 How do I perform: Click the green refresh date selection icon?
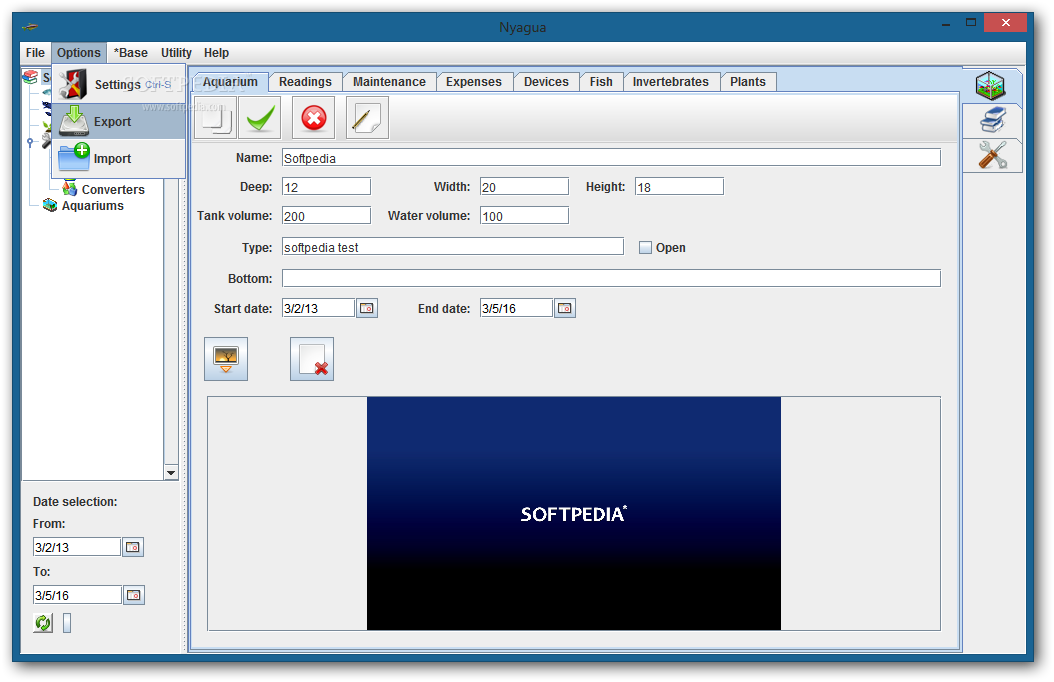click(x=43, y=623)
